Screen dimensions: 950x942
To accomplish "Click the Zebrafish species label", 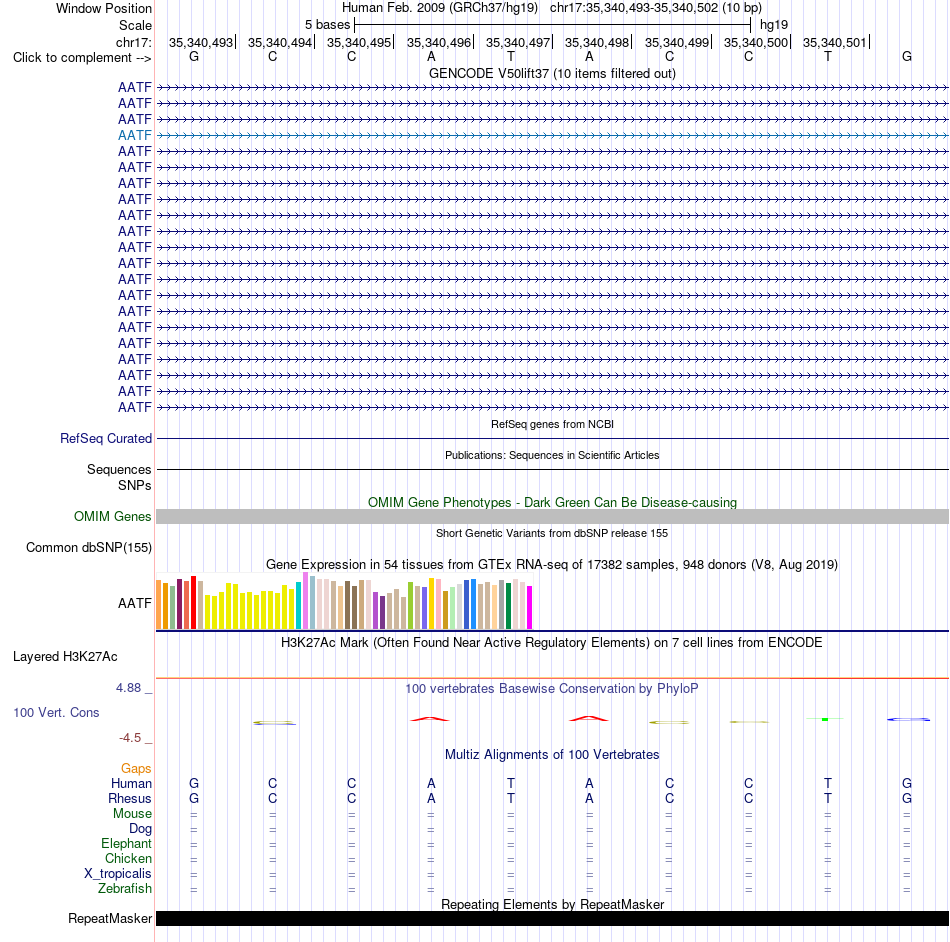I will (125, 888).
